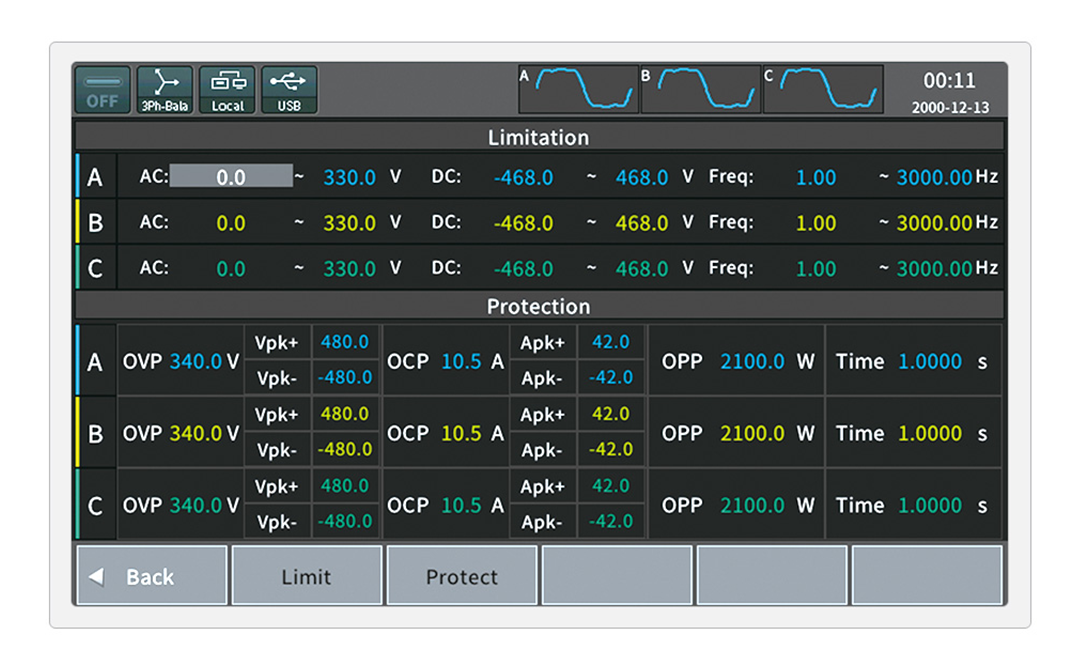Edit phase B Apk- value -42.0

coord(610,449)
